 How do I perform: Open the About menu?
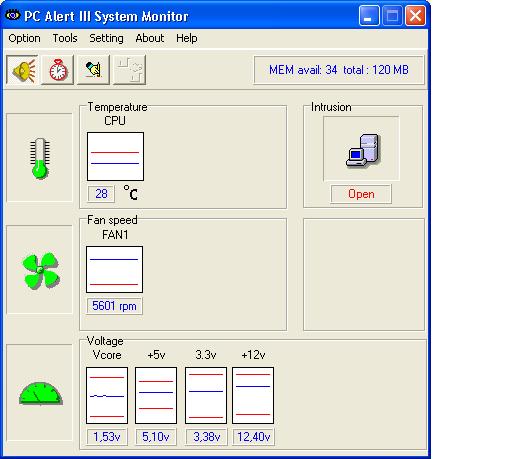coord(150,38)
